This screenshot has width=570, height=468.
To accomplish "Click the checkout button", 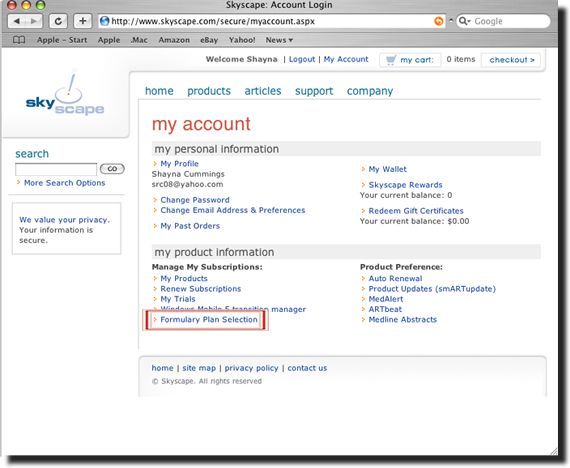I will point(511,60).
